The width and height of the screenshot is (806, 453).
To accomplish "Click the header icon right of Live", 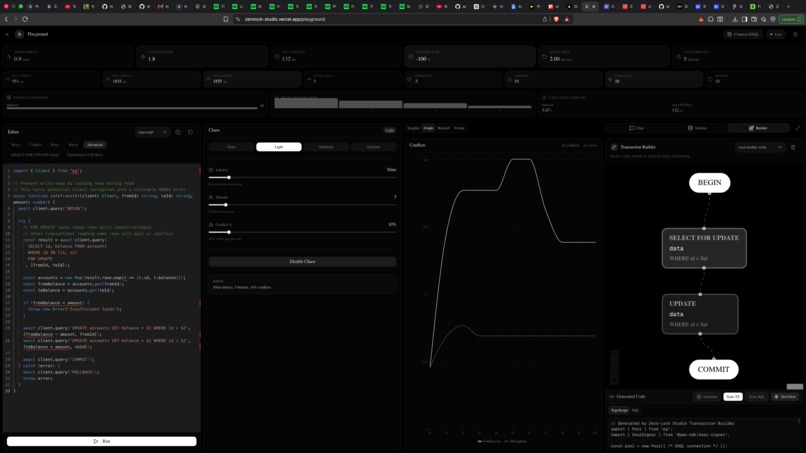I will 795,34.
